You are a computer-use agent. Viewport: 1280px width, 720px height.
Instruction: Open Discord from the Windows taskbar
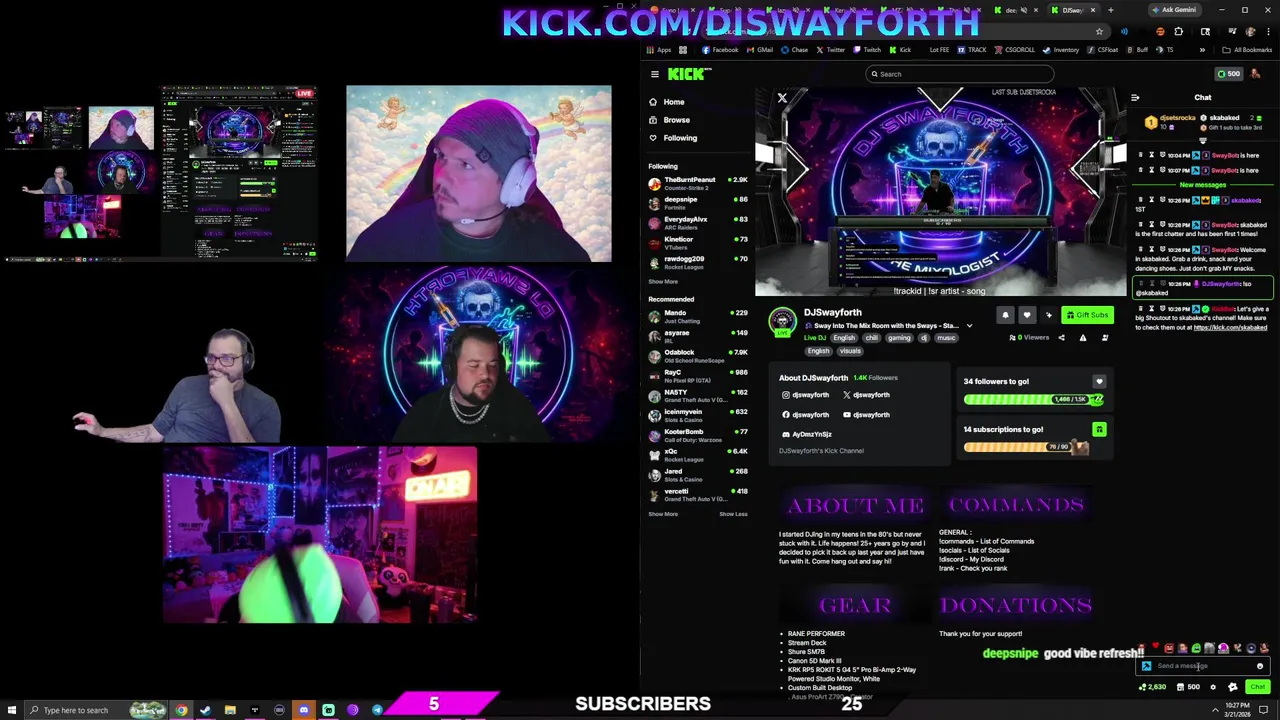click(x=304, y=710)
